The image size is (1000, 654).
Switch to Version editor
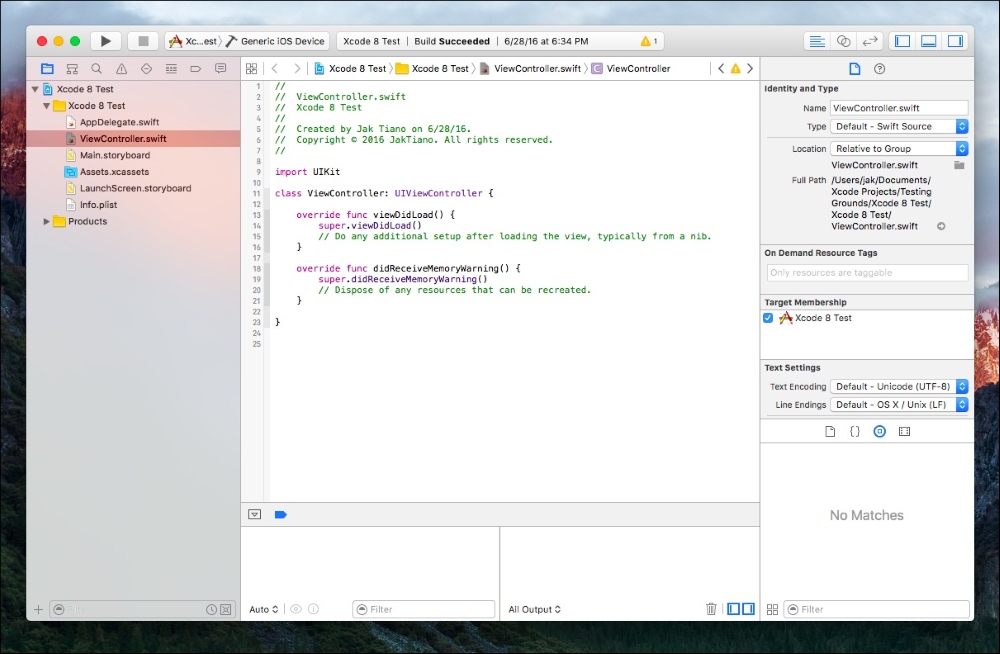(870, 41)
